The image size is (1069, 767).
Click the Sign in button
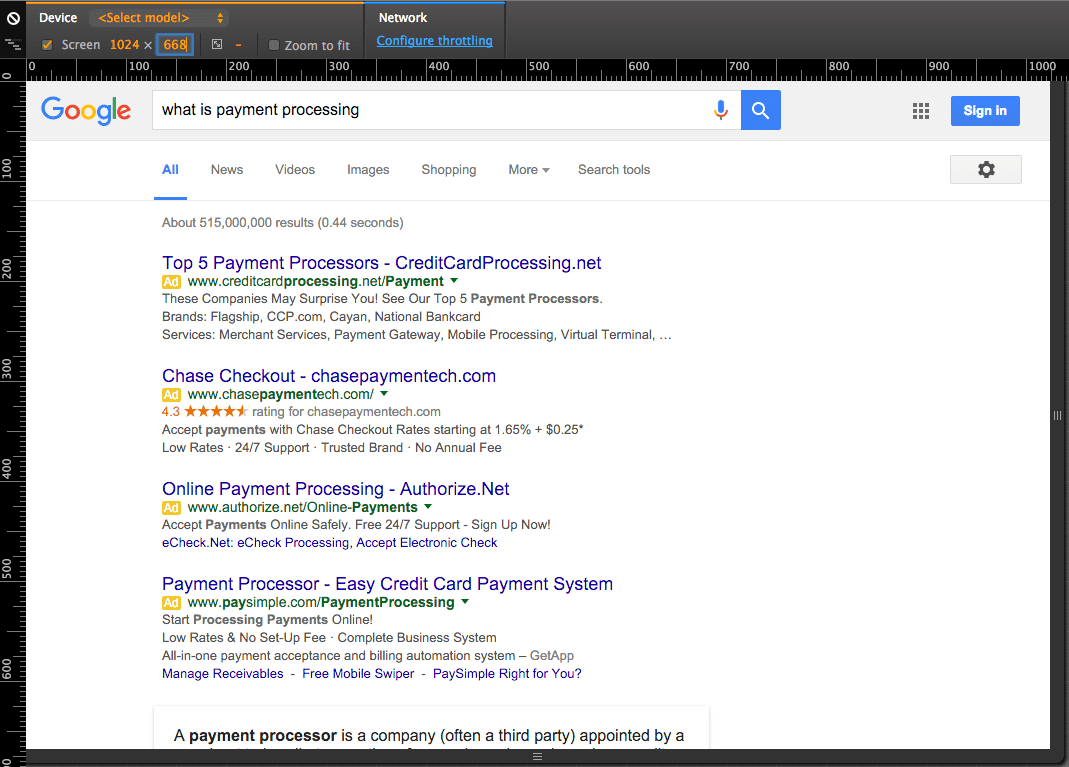[985, 110]
